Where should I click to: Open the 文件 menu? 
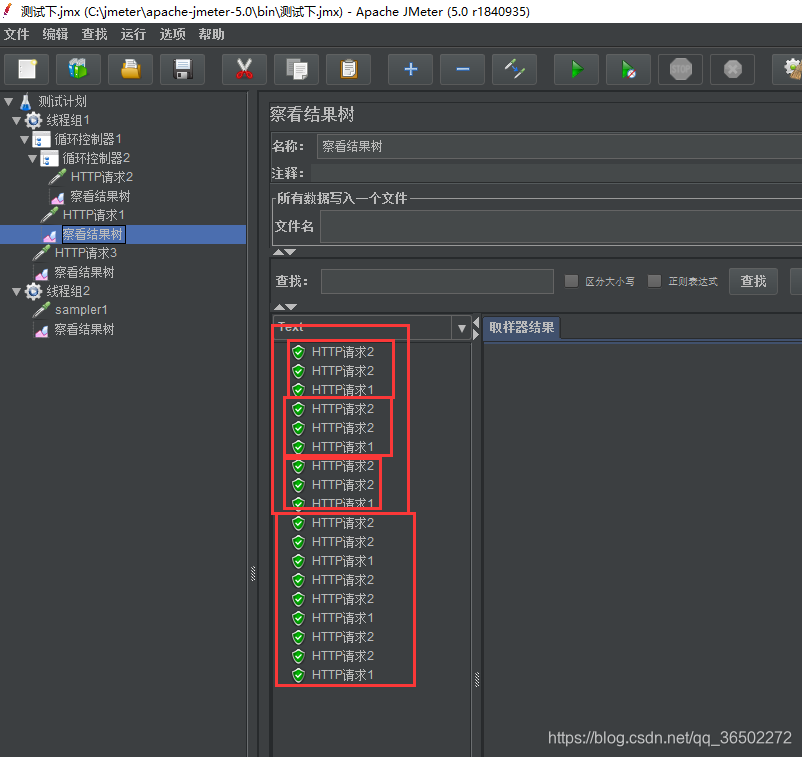click(x=16, y=34)
